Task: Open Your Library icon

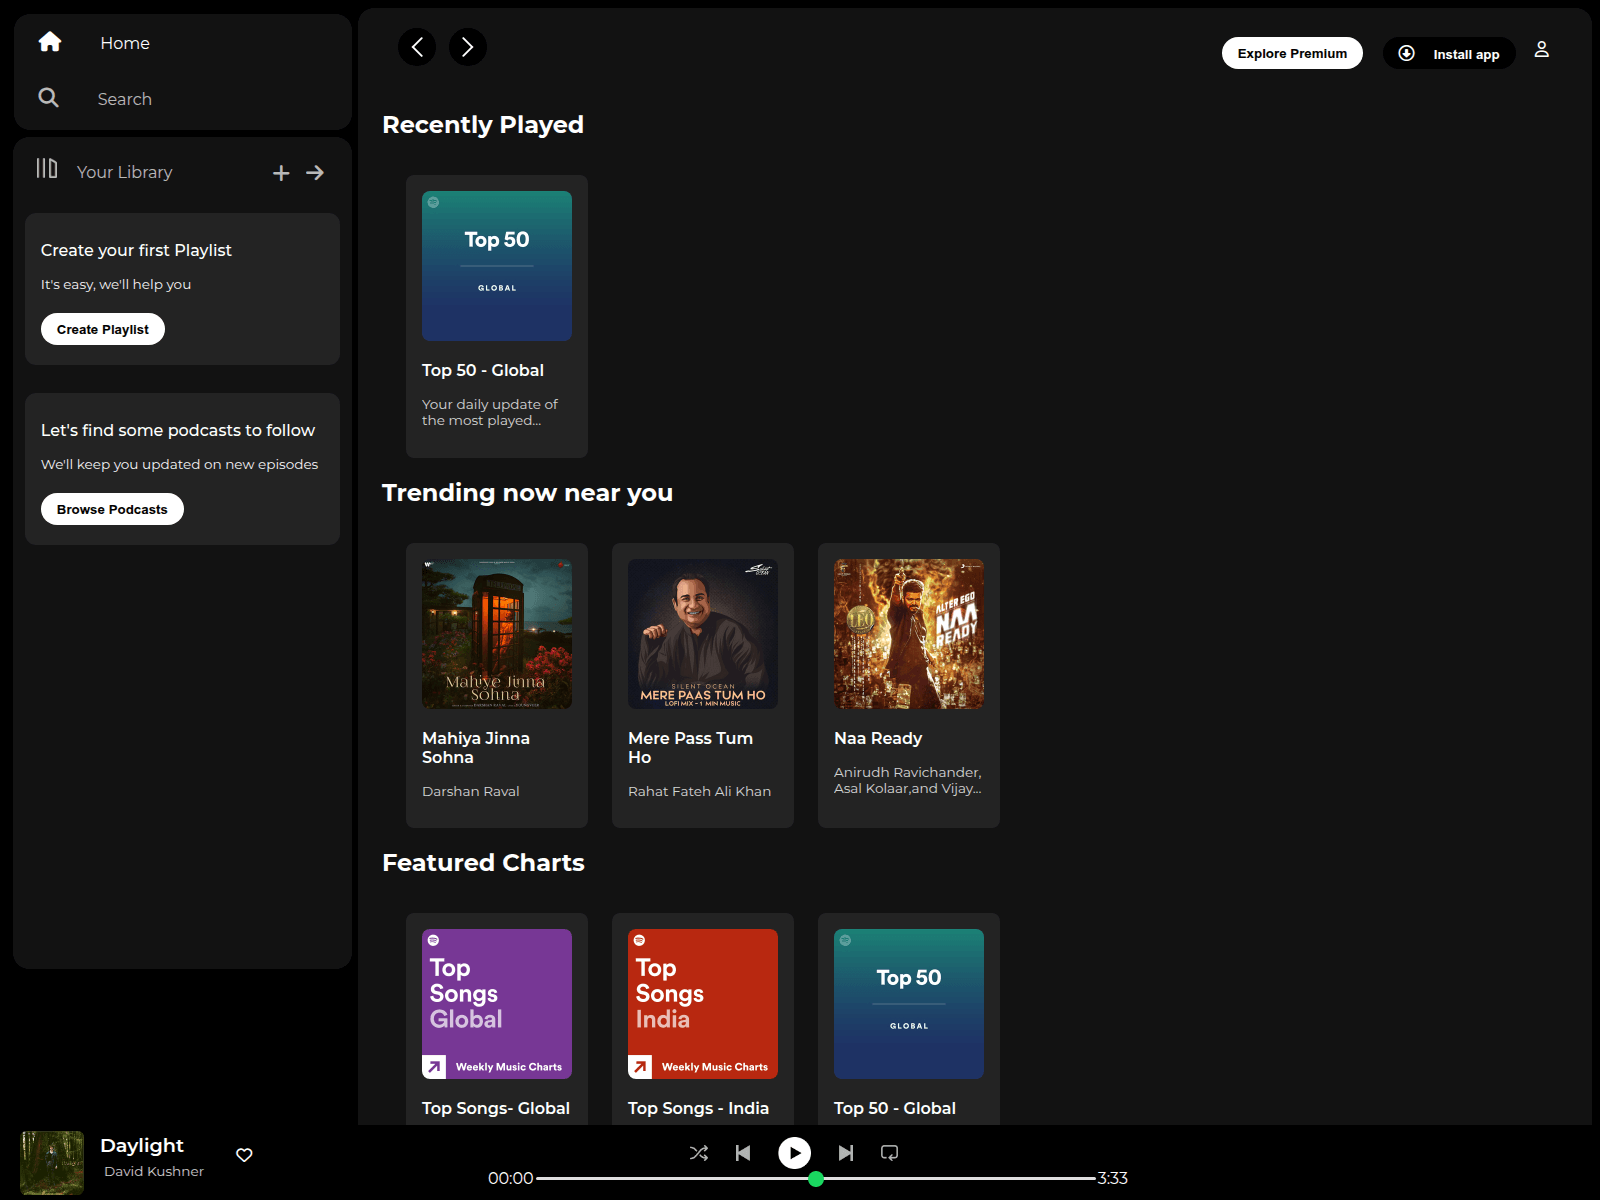Action: pos(47,168)
